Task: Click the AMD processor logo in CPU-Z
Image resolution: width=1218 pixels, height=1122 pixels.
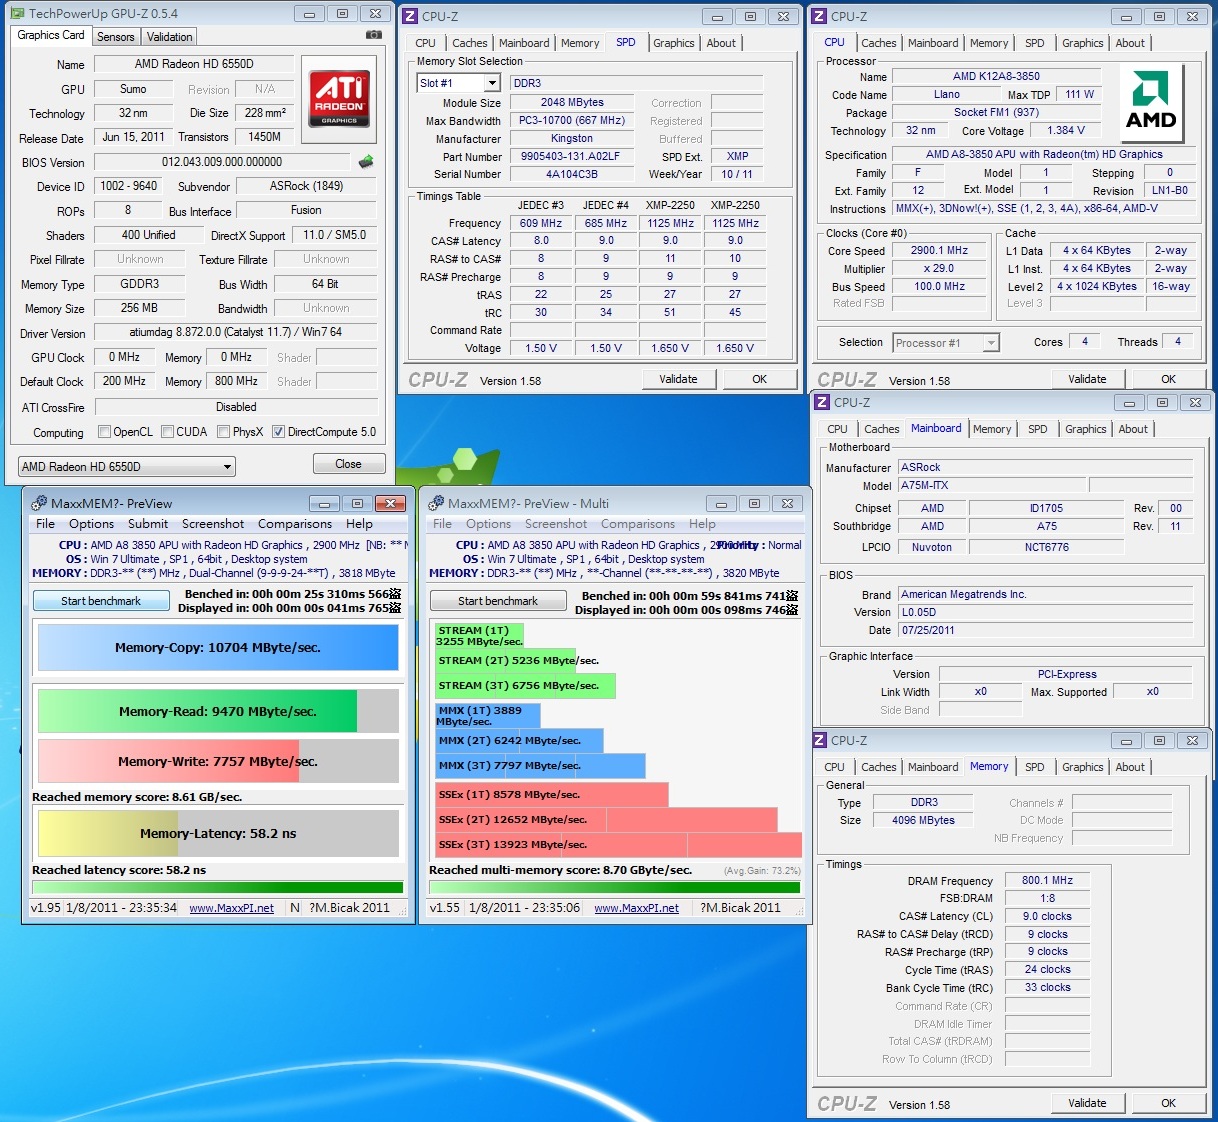Action: coord(1150,100)
